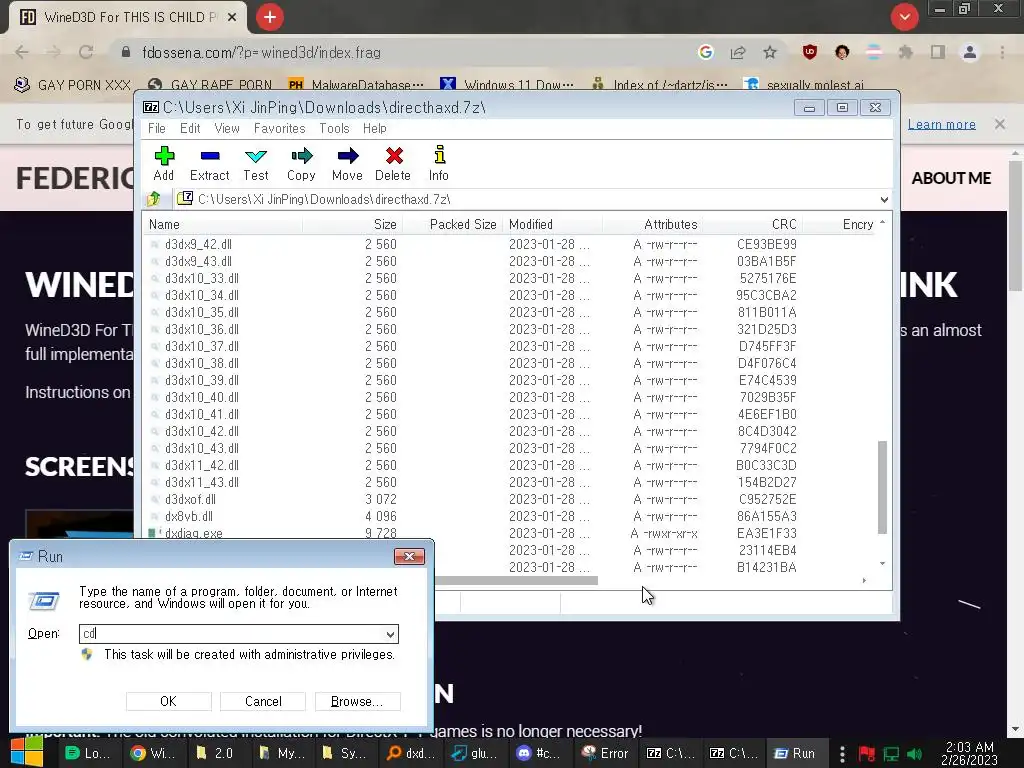The width and height of the screenshot is (1024, 768).
Task: Expand the Run dialog Open dropdown
Action: [390, 634]
